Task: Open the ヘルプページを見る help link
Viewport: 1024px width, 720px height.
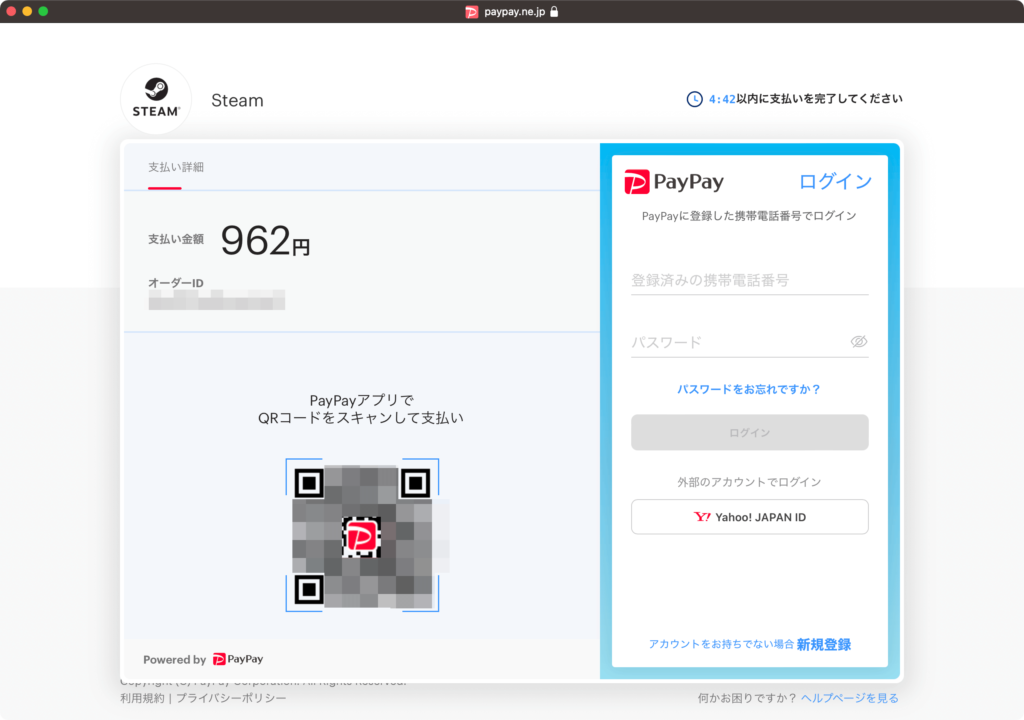Action: tap(850, 698)
